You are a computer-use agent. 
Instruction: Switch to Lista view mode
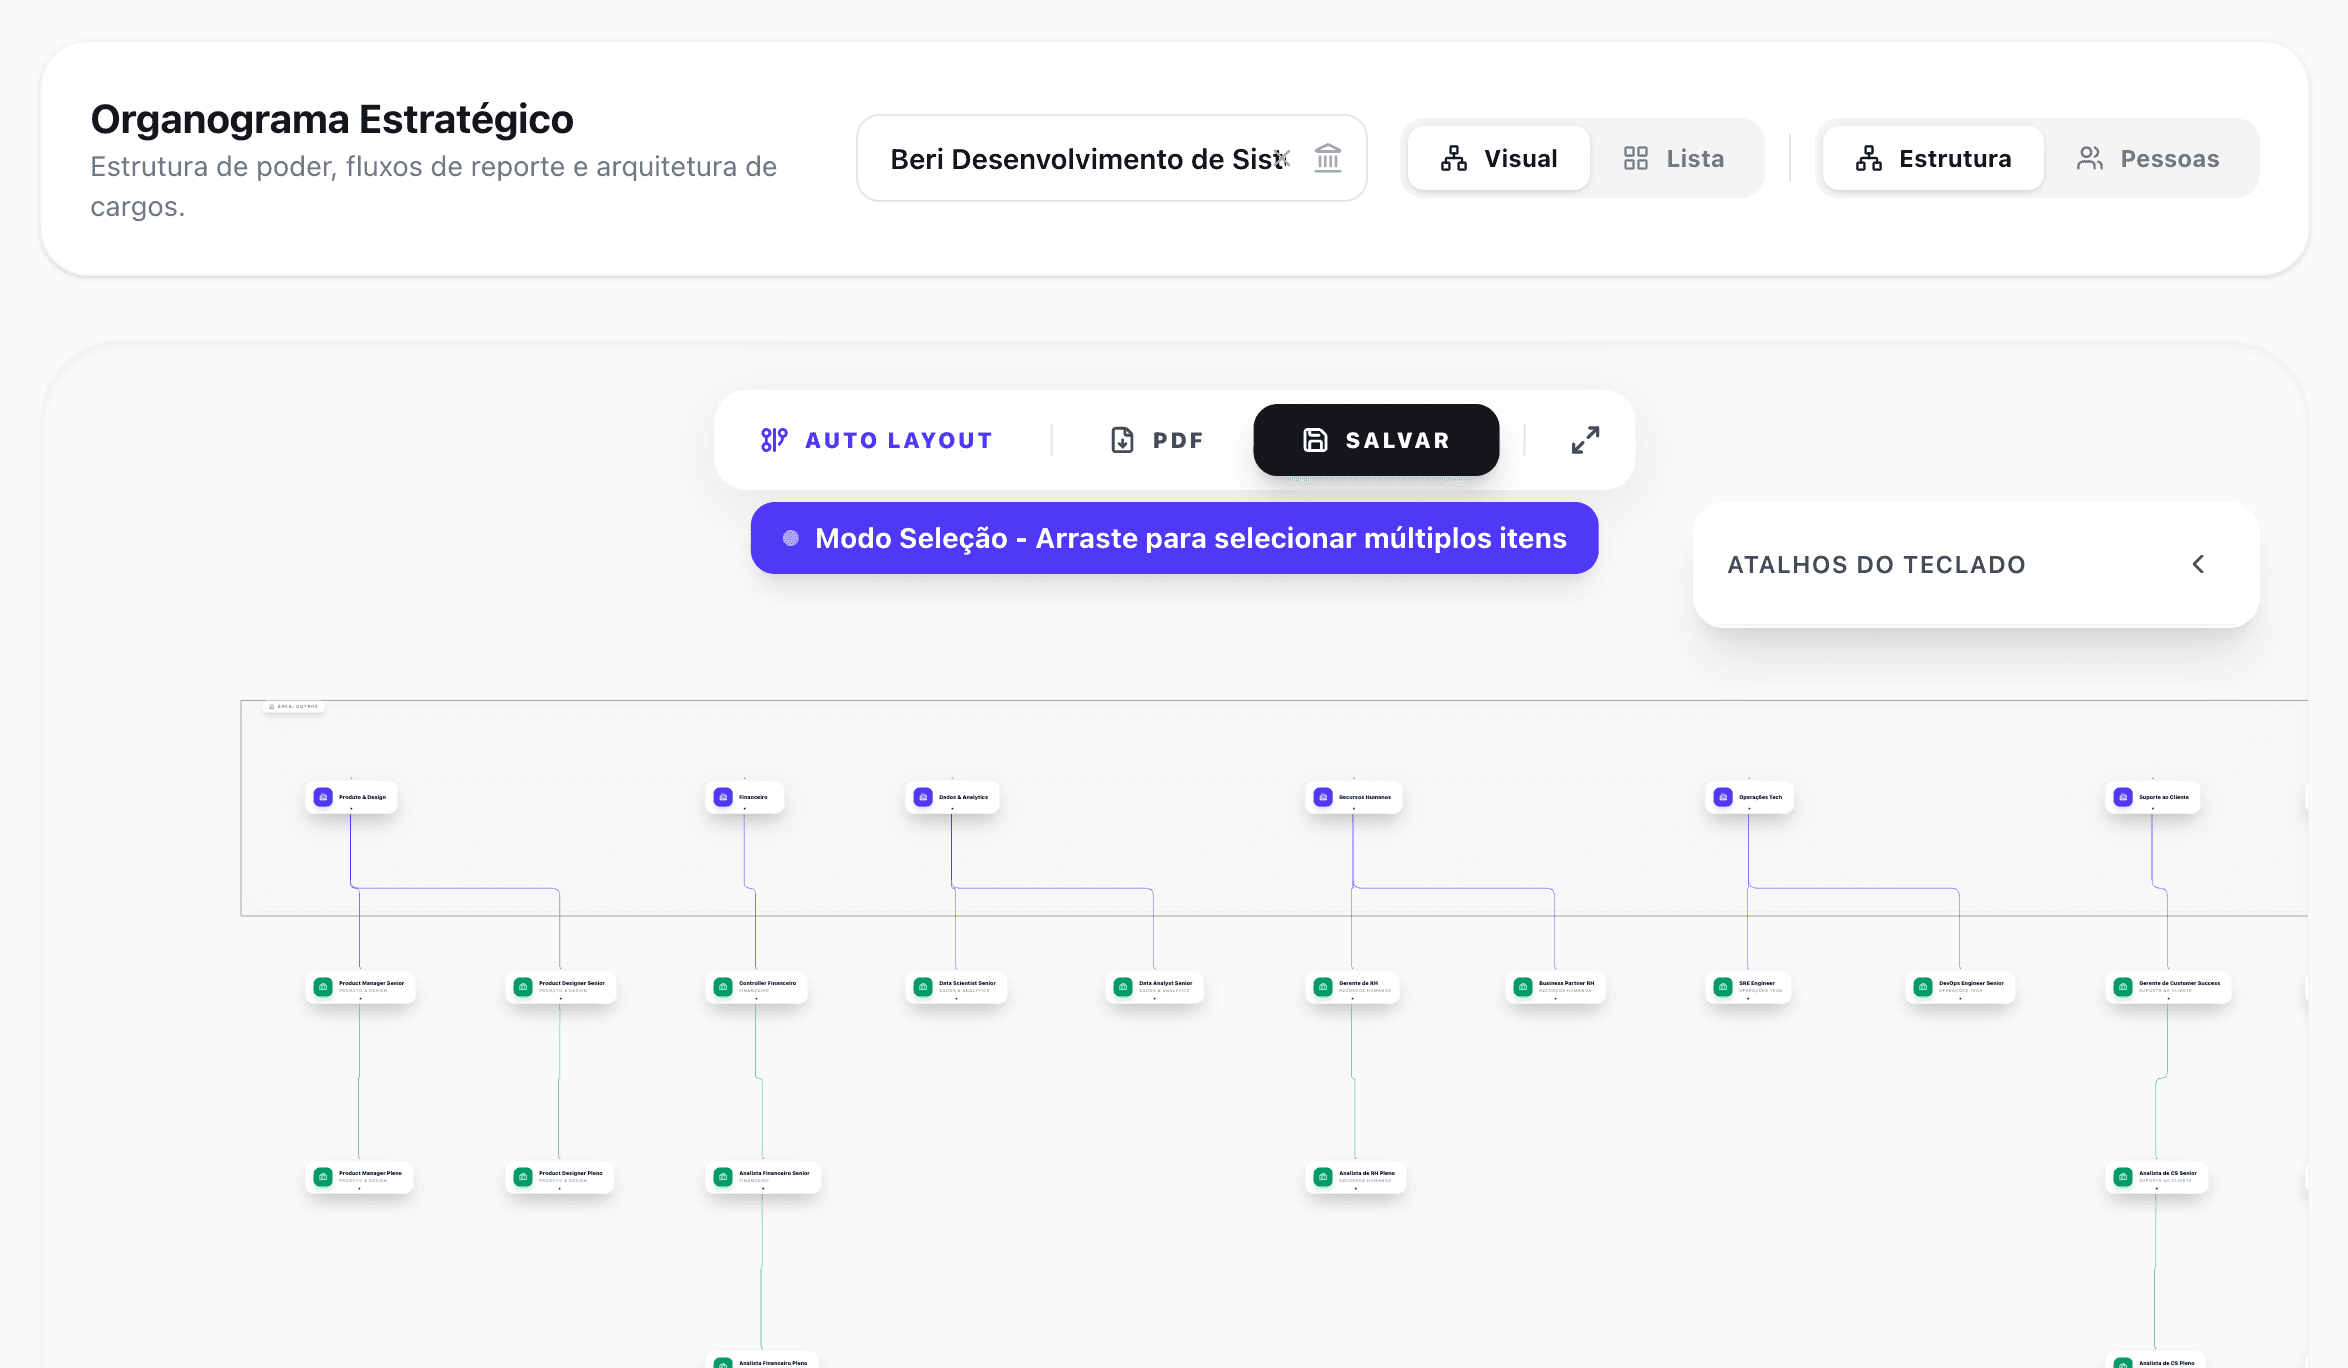pyautogui.click(x=1674, y=158)
